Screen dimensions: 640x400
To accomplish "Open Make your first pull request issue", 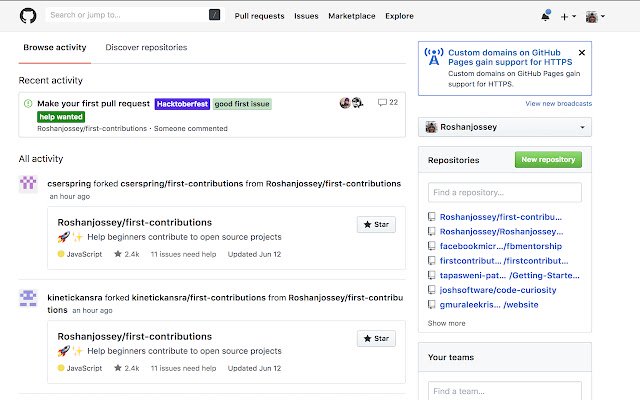I will 93,104.
